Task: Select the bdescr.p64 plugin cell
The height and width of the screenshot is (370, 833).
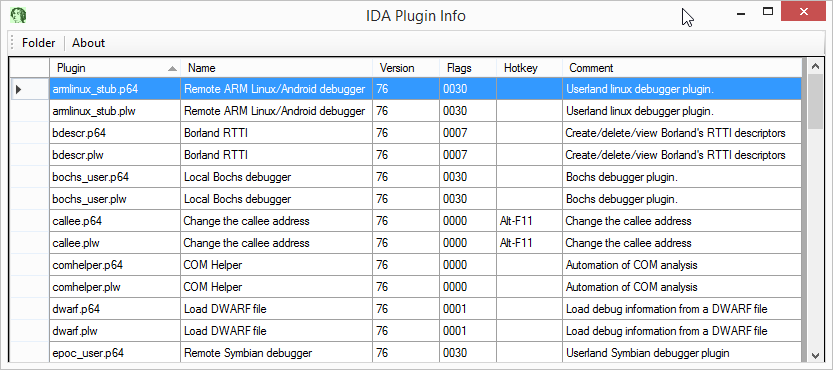Action: tap(115, 133)
